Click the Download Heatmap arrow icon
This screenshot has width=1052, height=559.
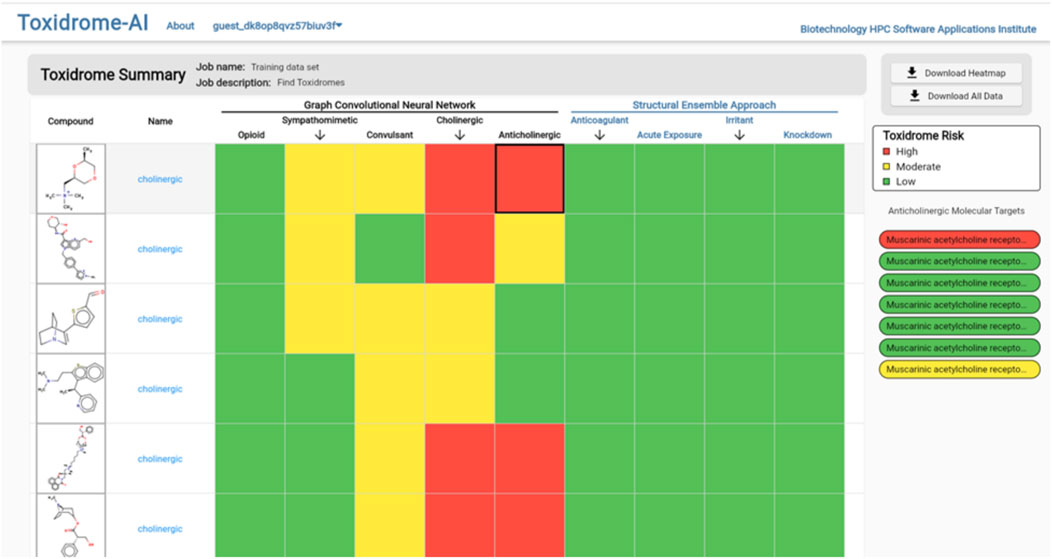click(911, 72)
